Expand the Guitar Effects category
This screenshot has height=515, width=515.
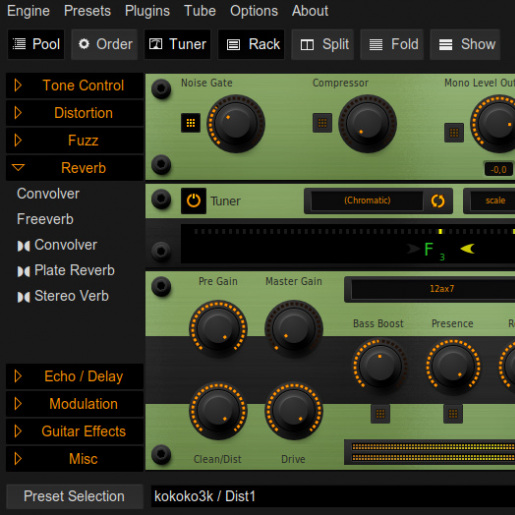pos(75,431)
